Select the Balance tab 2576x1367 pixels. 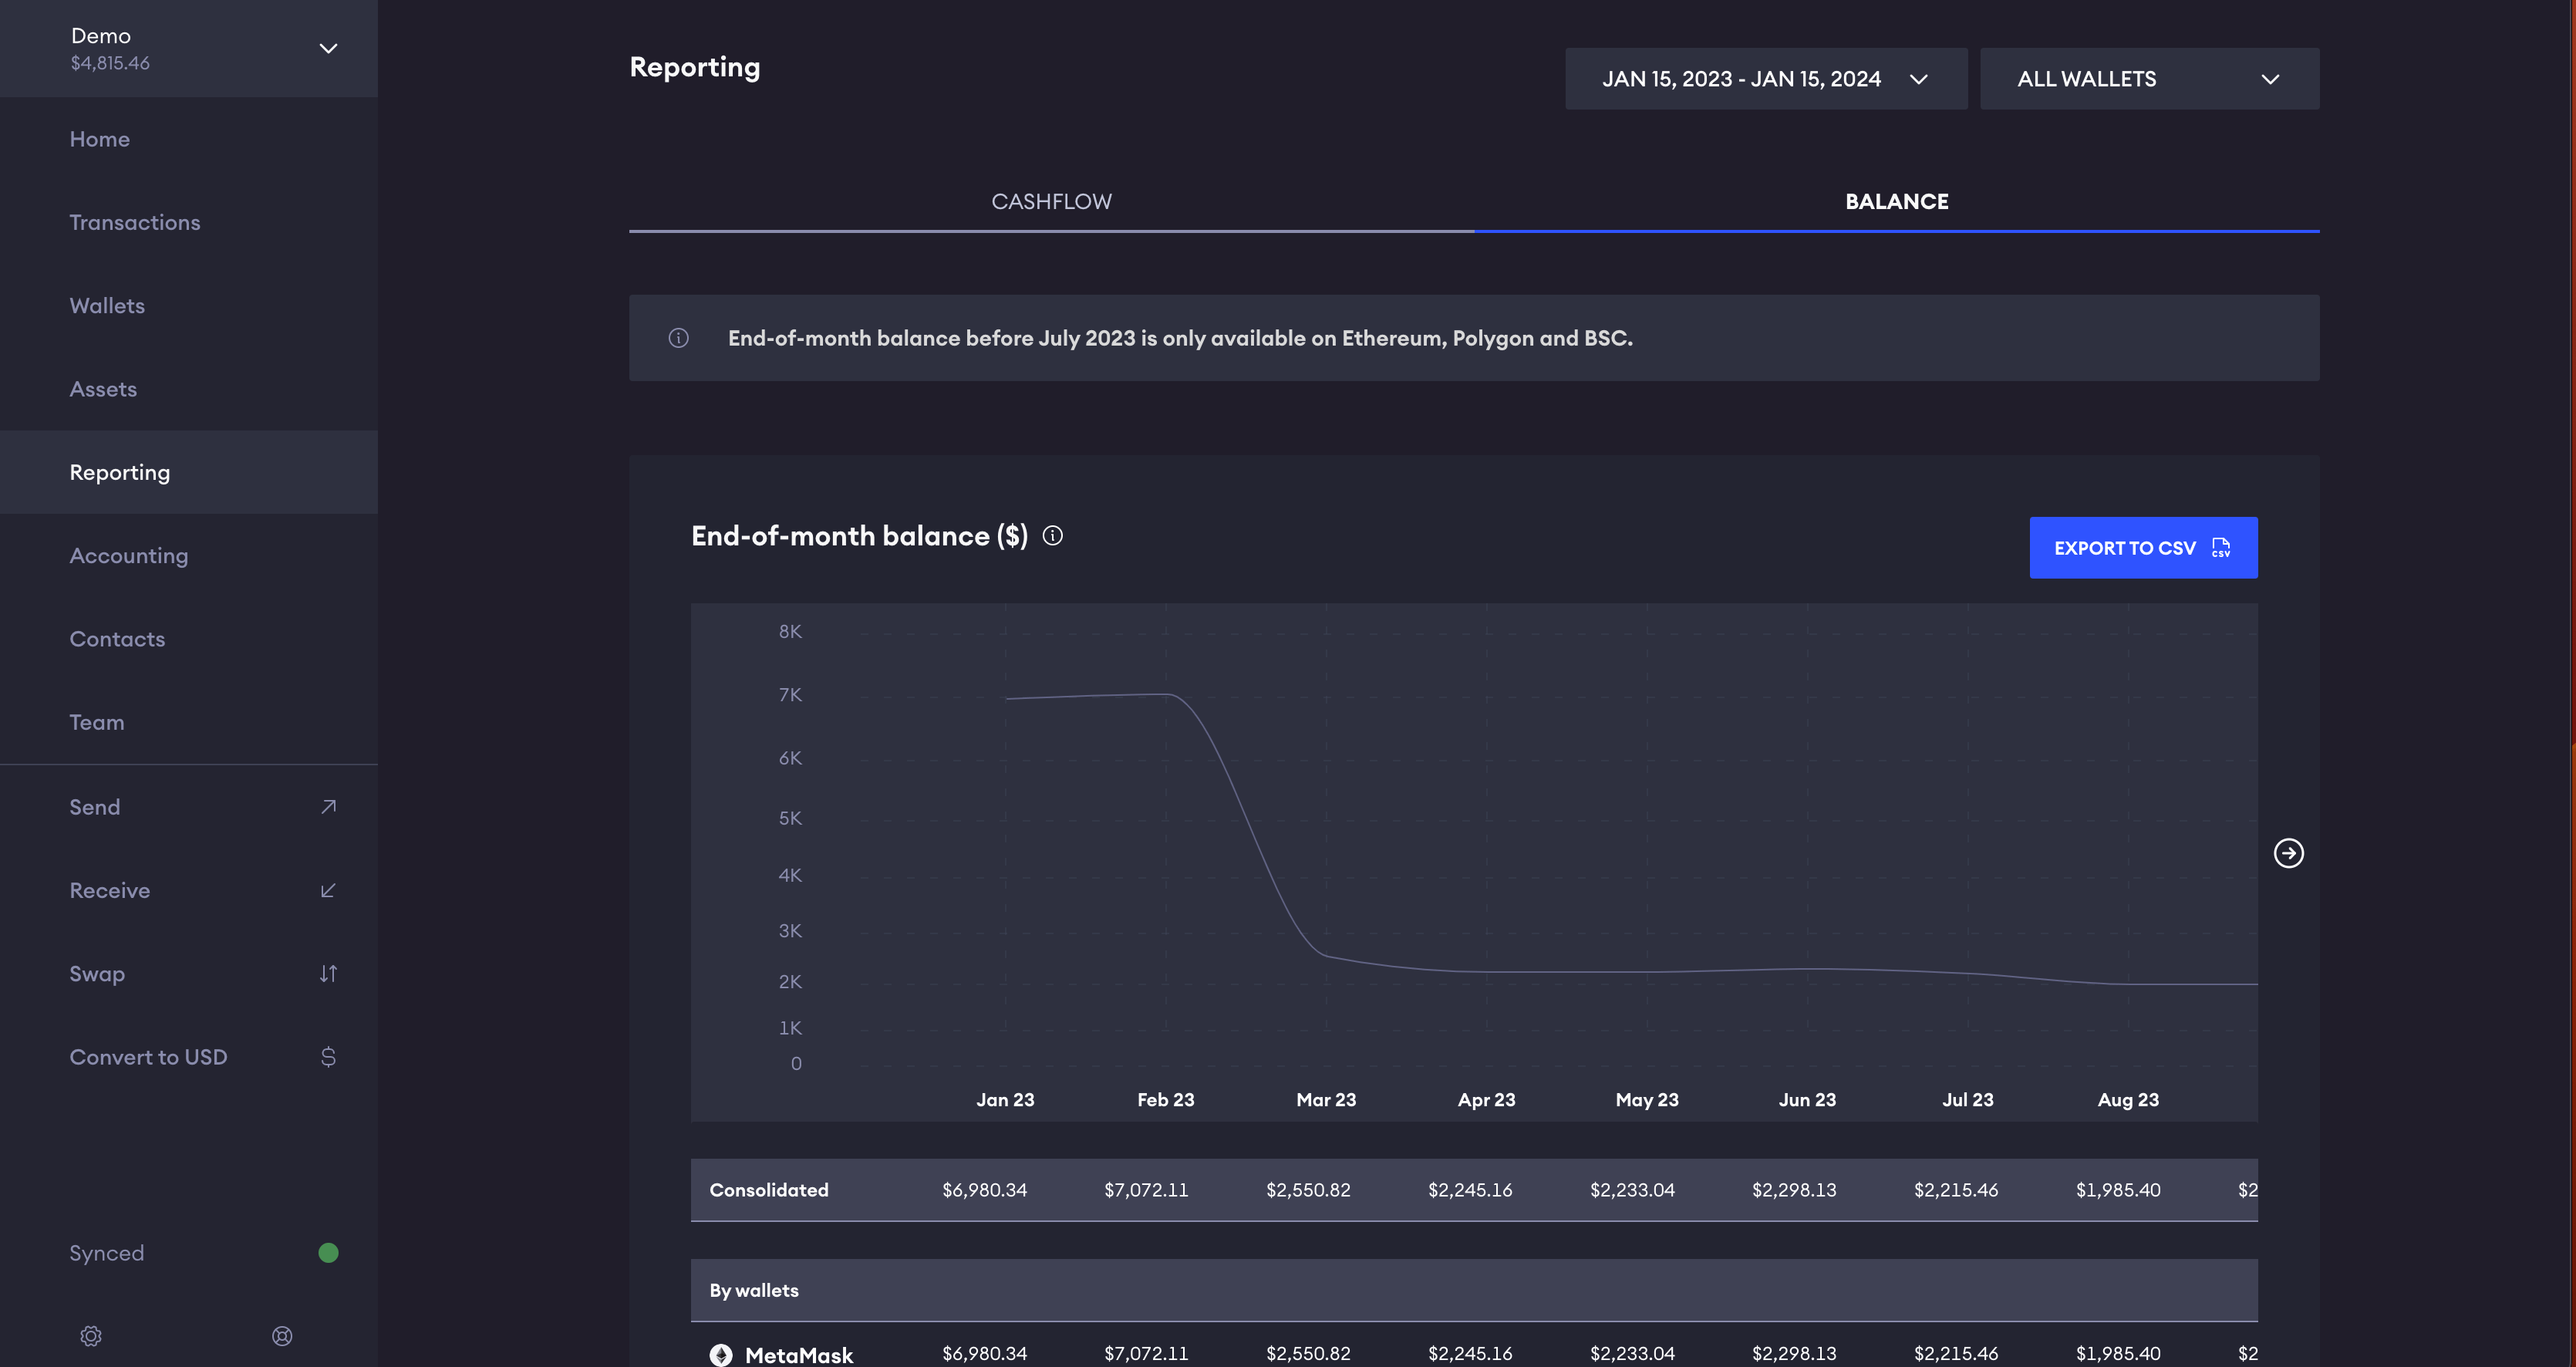tap(1896, 202)
